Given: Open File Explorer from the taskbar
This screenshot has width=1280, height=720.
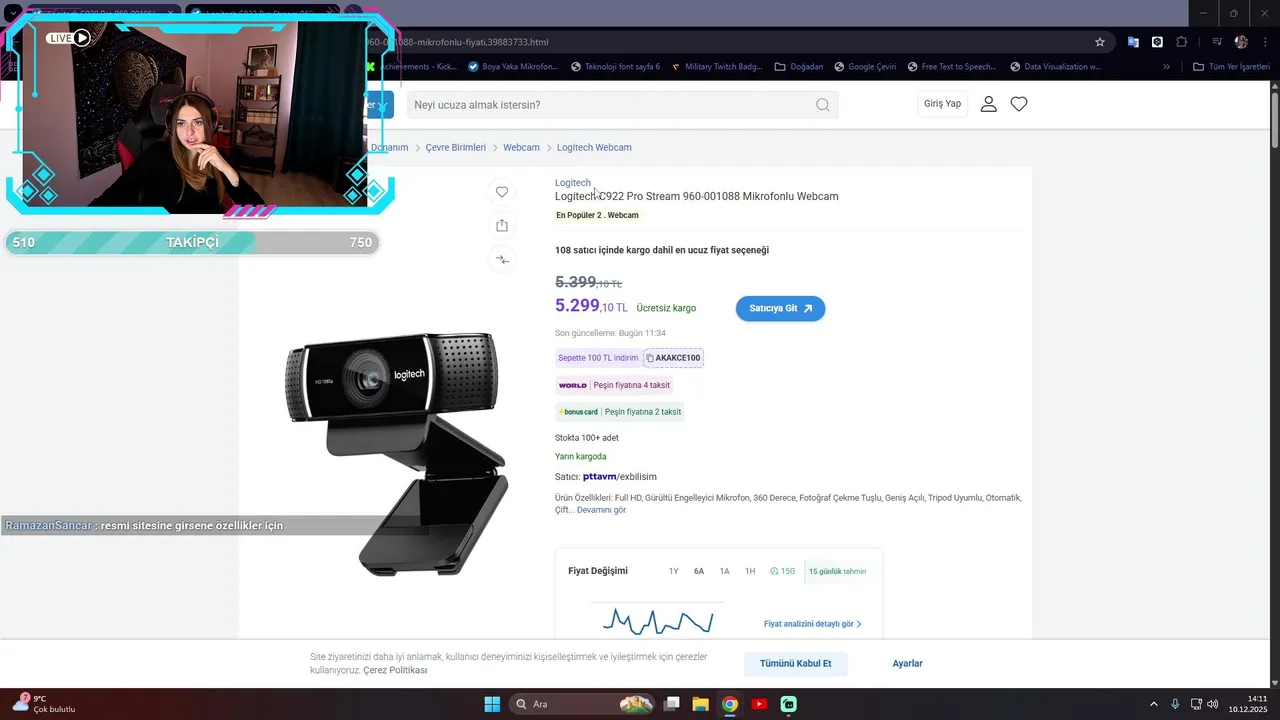Looking at the screenshot, I should (x=700, y=704).
